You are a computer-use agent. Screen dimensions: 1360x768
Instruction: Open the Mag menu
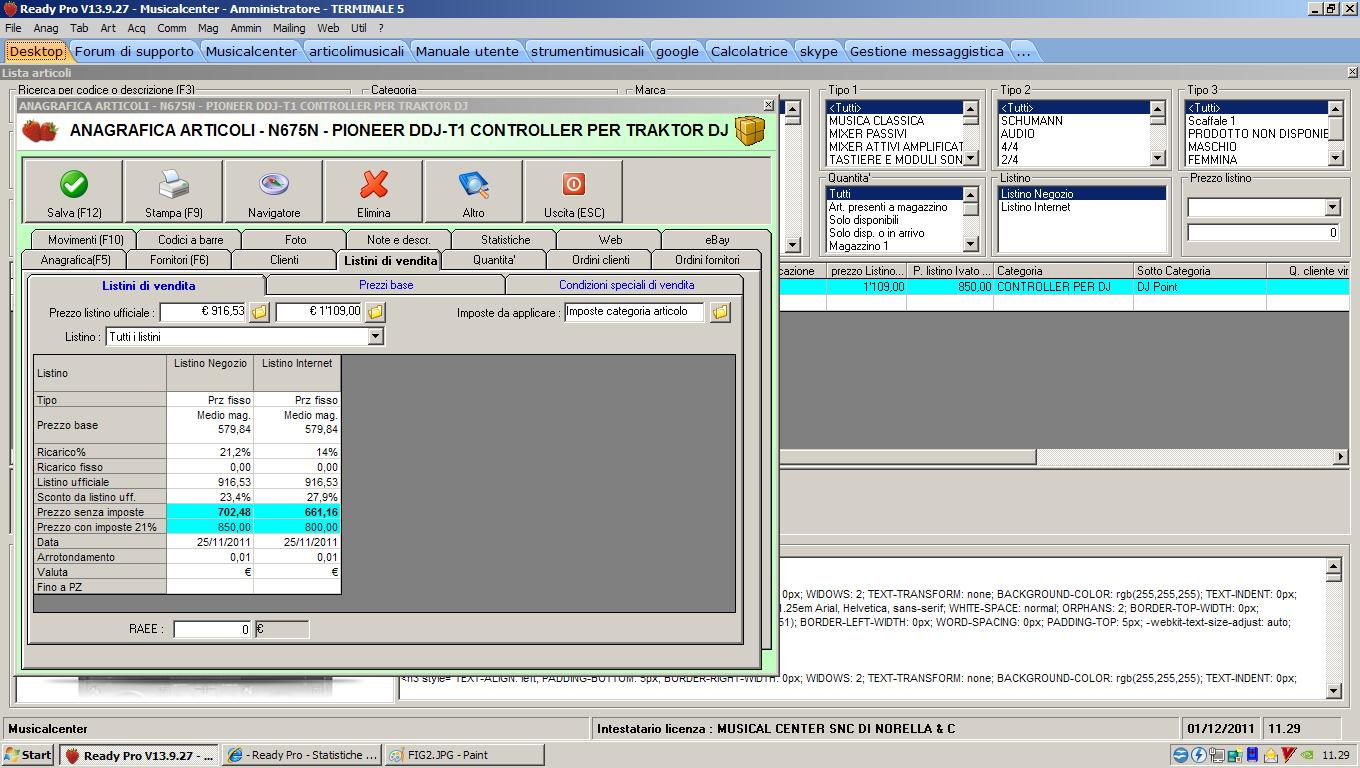[x=208, y=28]
